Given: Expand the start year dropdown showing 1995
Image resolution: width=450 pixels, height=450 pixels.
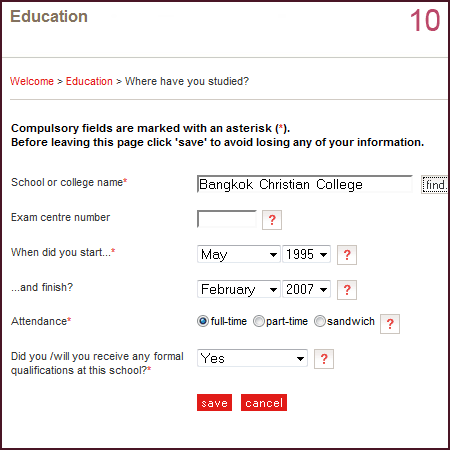Looking at the screenshot, I should (306, 254).
